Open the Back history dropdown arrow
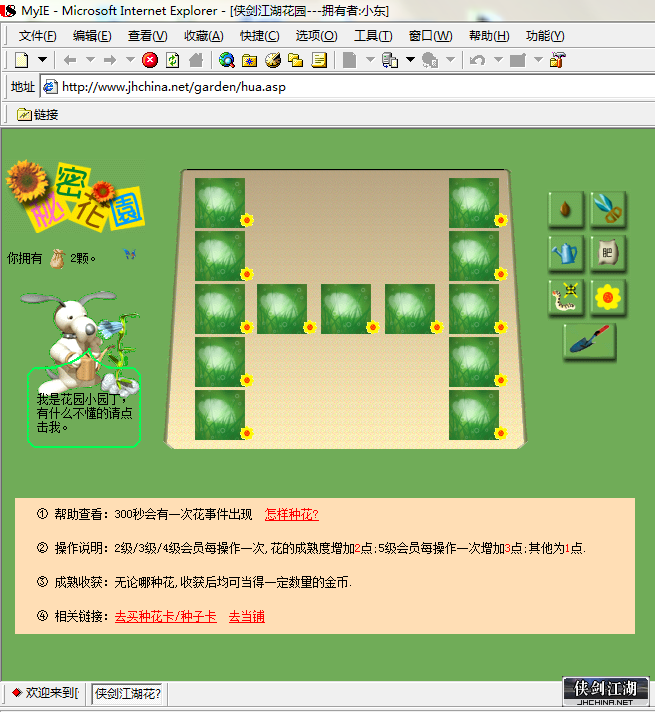The width and height of the screenshot is (655, 712). pyautogui.click(x=90, y=59)
